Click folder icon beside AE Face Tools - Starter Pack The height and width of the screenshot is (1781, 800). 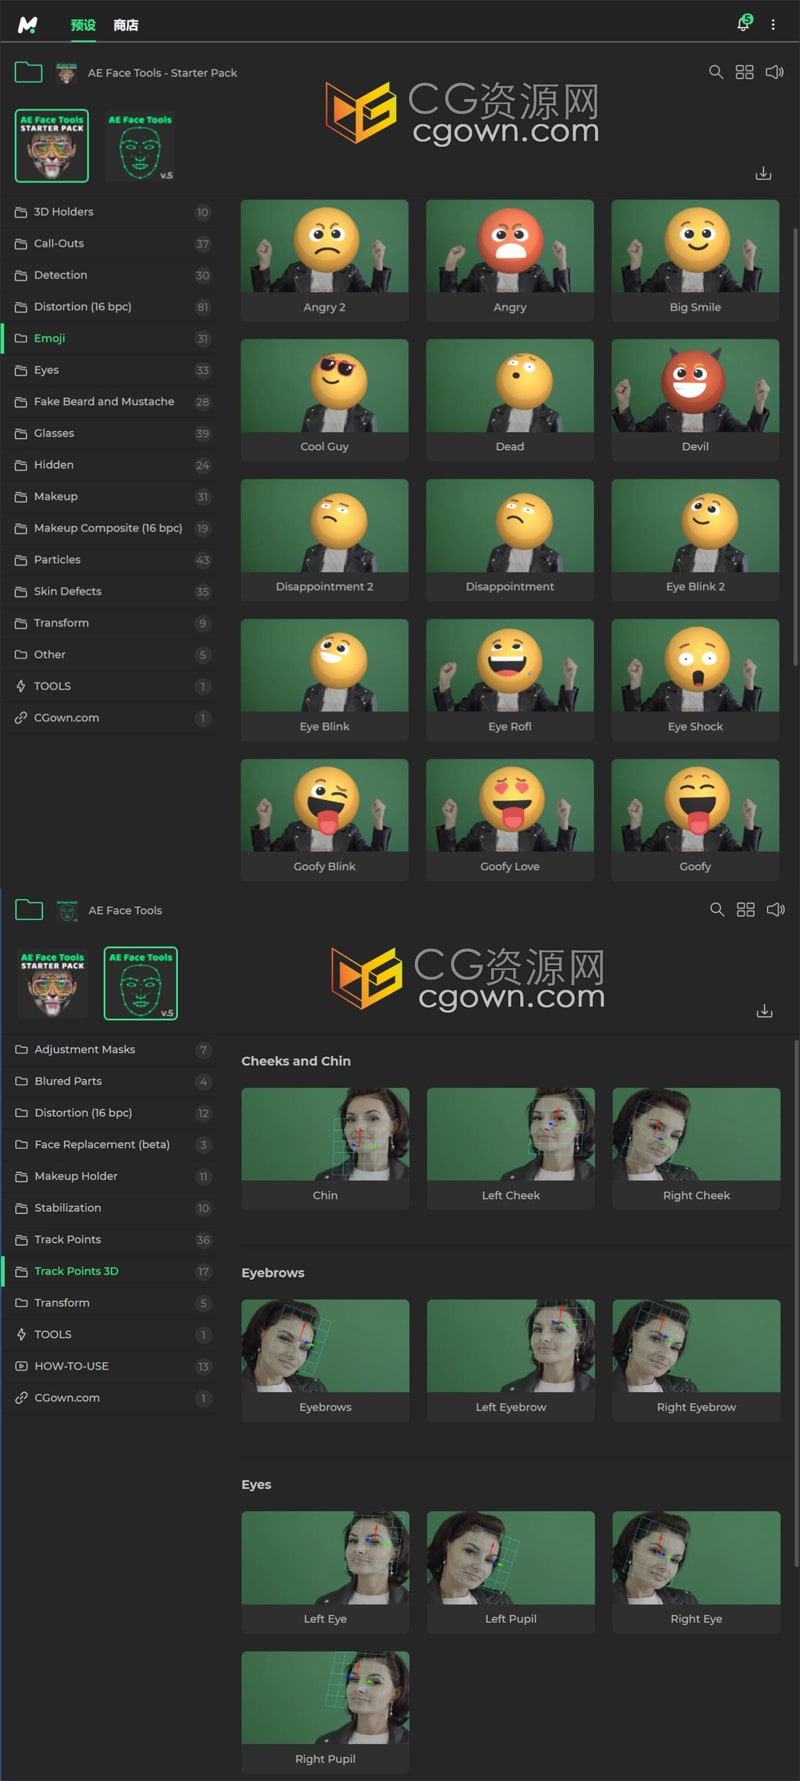(x=29, y=72)
